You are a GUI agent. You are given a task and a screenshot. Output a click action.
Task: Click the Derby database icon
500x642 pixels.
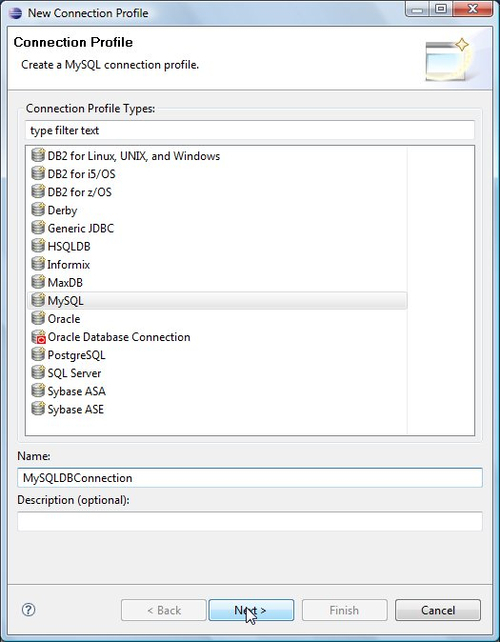38,210
